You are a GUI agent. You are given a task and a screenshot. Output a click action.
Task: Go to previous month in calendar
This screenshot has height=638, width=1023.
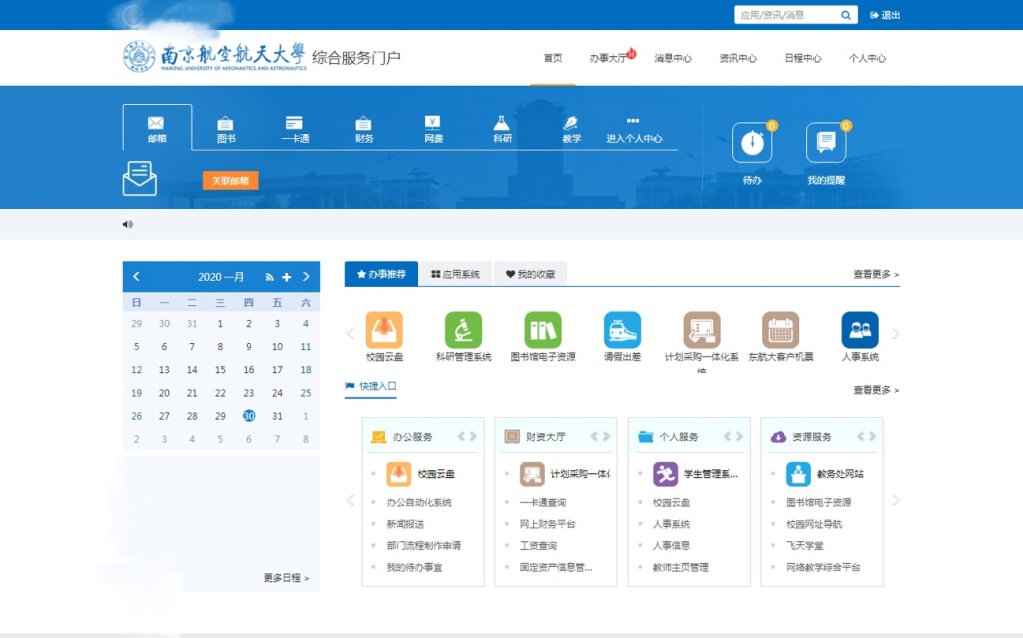pos(137,277)
